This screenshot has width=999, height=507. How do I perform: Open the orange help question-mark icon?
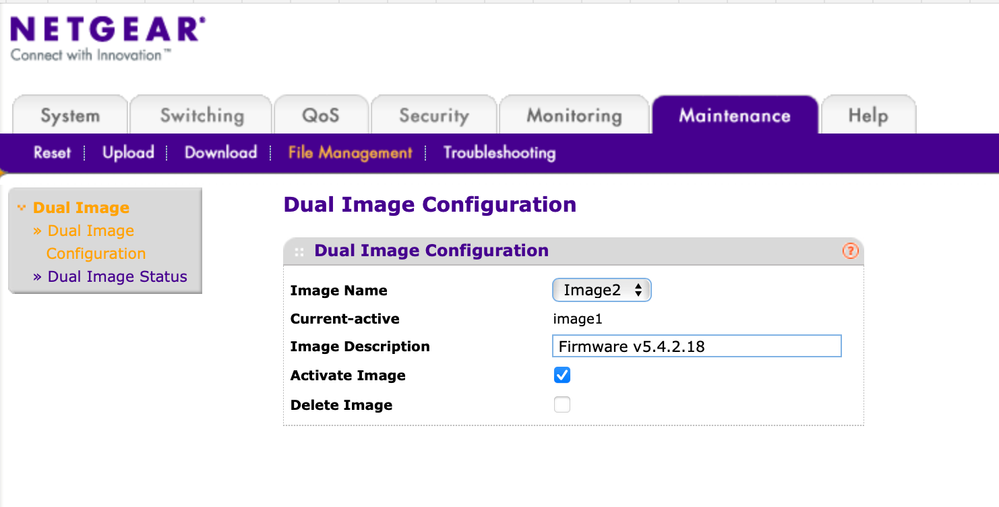pos(850,251)
